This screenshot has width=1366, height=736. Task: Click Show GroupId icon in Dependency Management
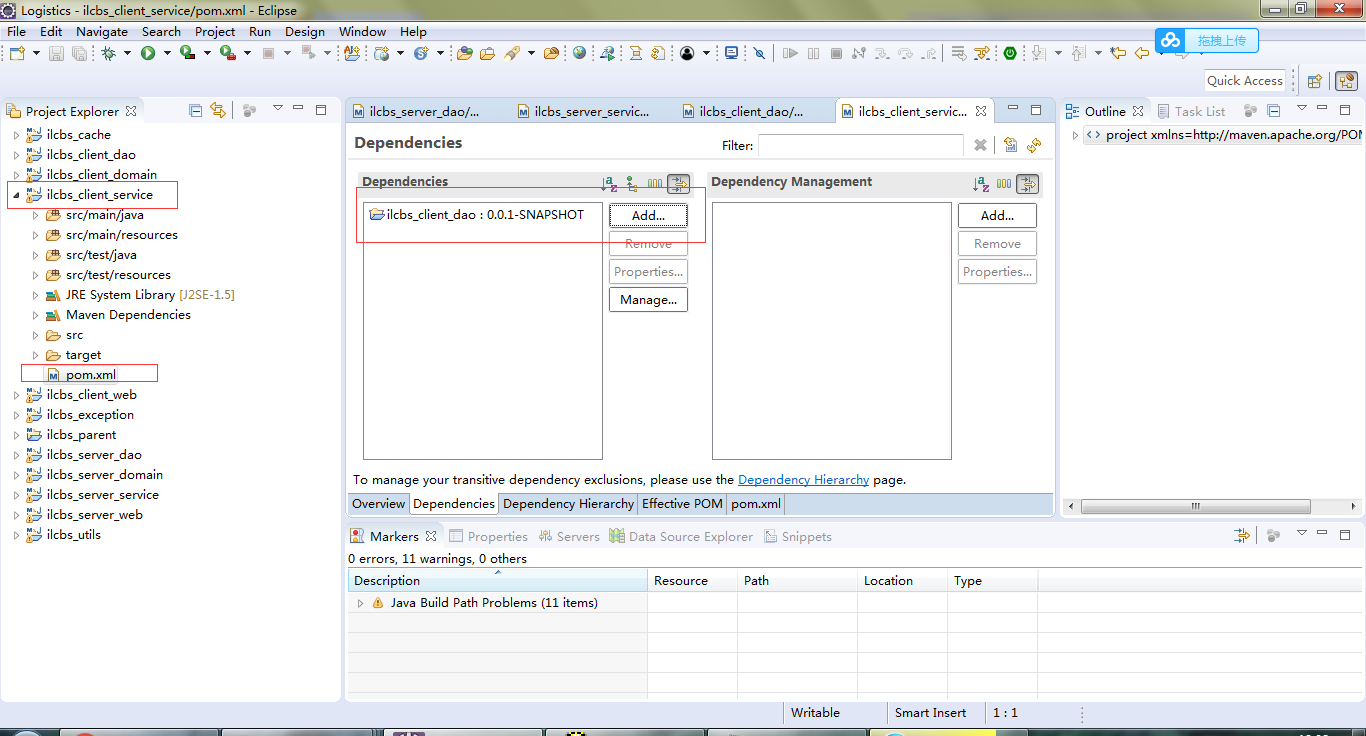click(1004, 184)
